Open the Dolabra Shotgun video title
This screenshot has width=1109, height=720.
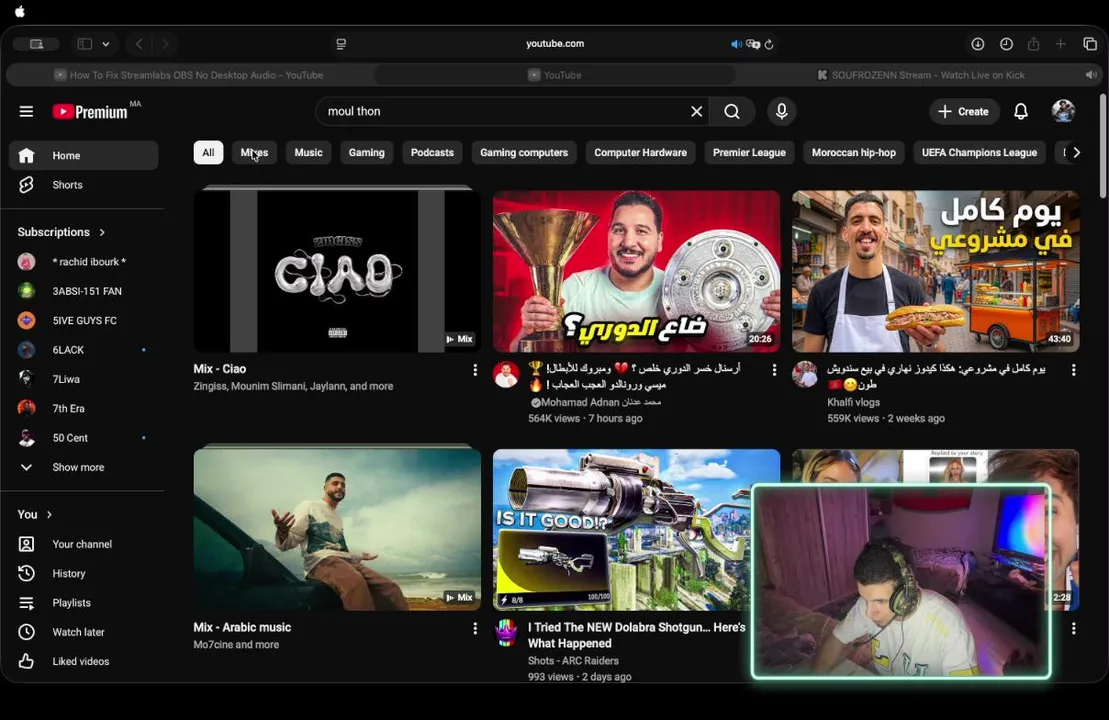coord(637,635)
